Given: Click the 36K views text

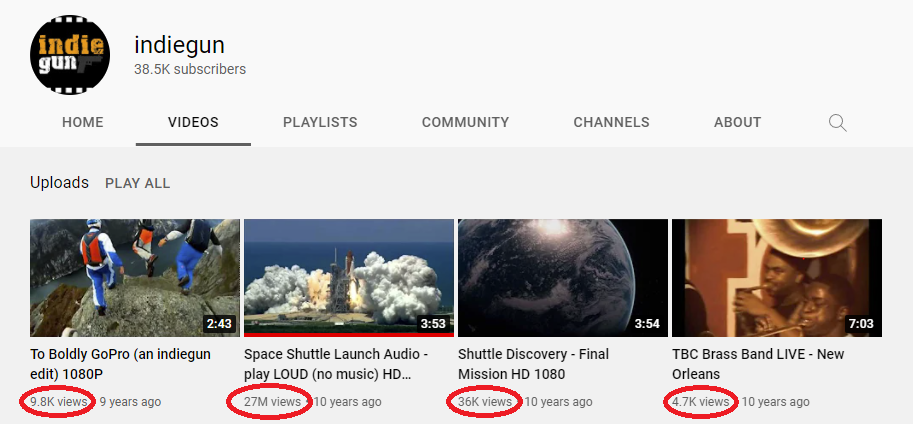Looking at the screenshot, I should [485, 402].
